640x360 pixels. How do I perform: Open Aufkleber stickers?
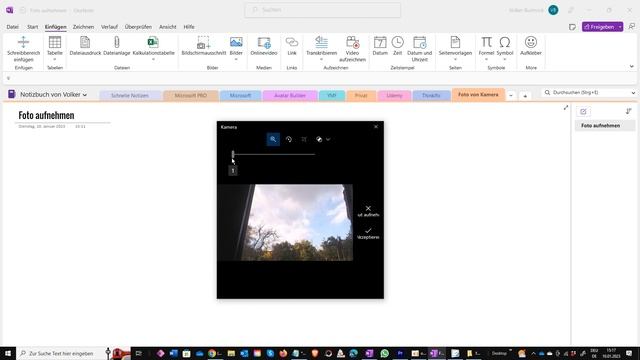[531, 42]
